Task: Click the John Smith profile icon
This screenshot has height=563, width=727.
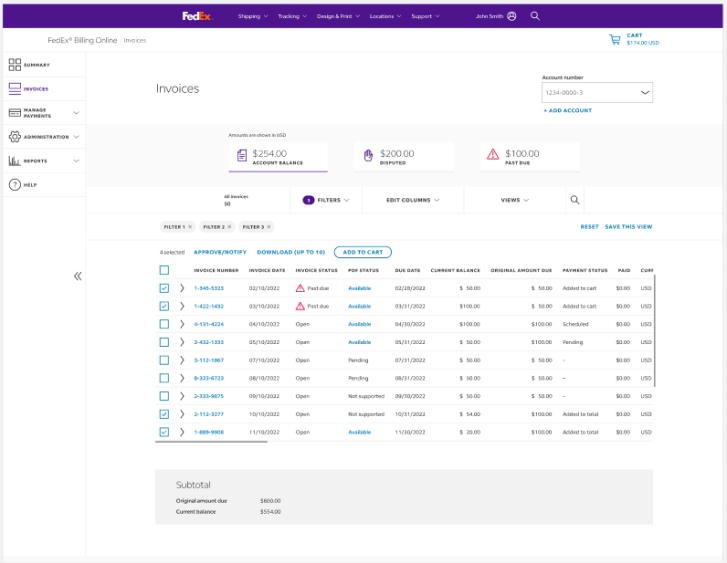Action: (512, 16)
